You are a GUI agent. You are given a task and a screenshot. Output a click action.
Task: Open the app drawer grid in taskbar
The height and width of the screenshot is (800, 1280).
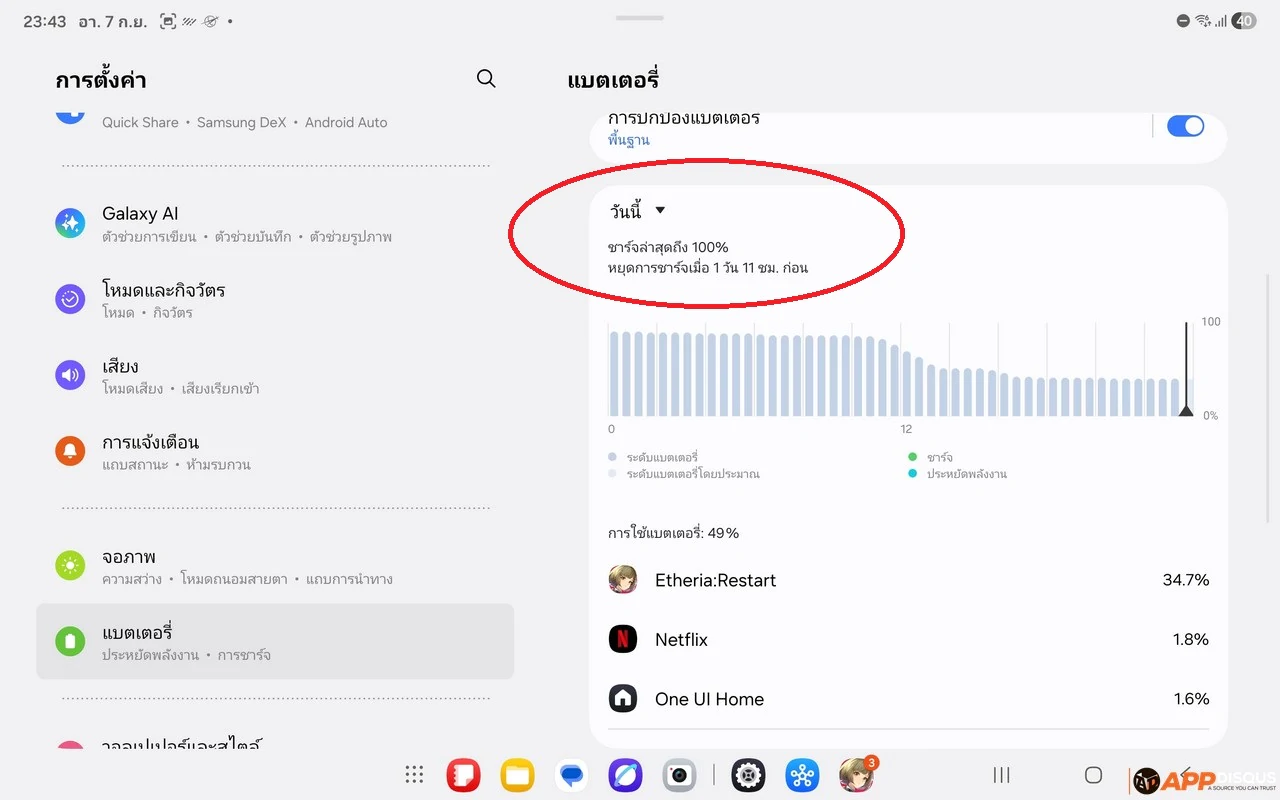414,775
